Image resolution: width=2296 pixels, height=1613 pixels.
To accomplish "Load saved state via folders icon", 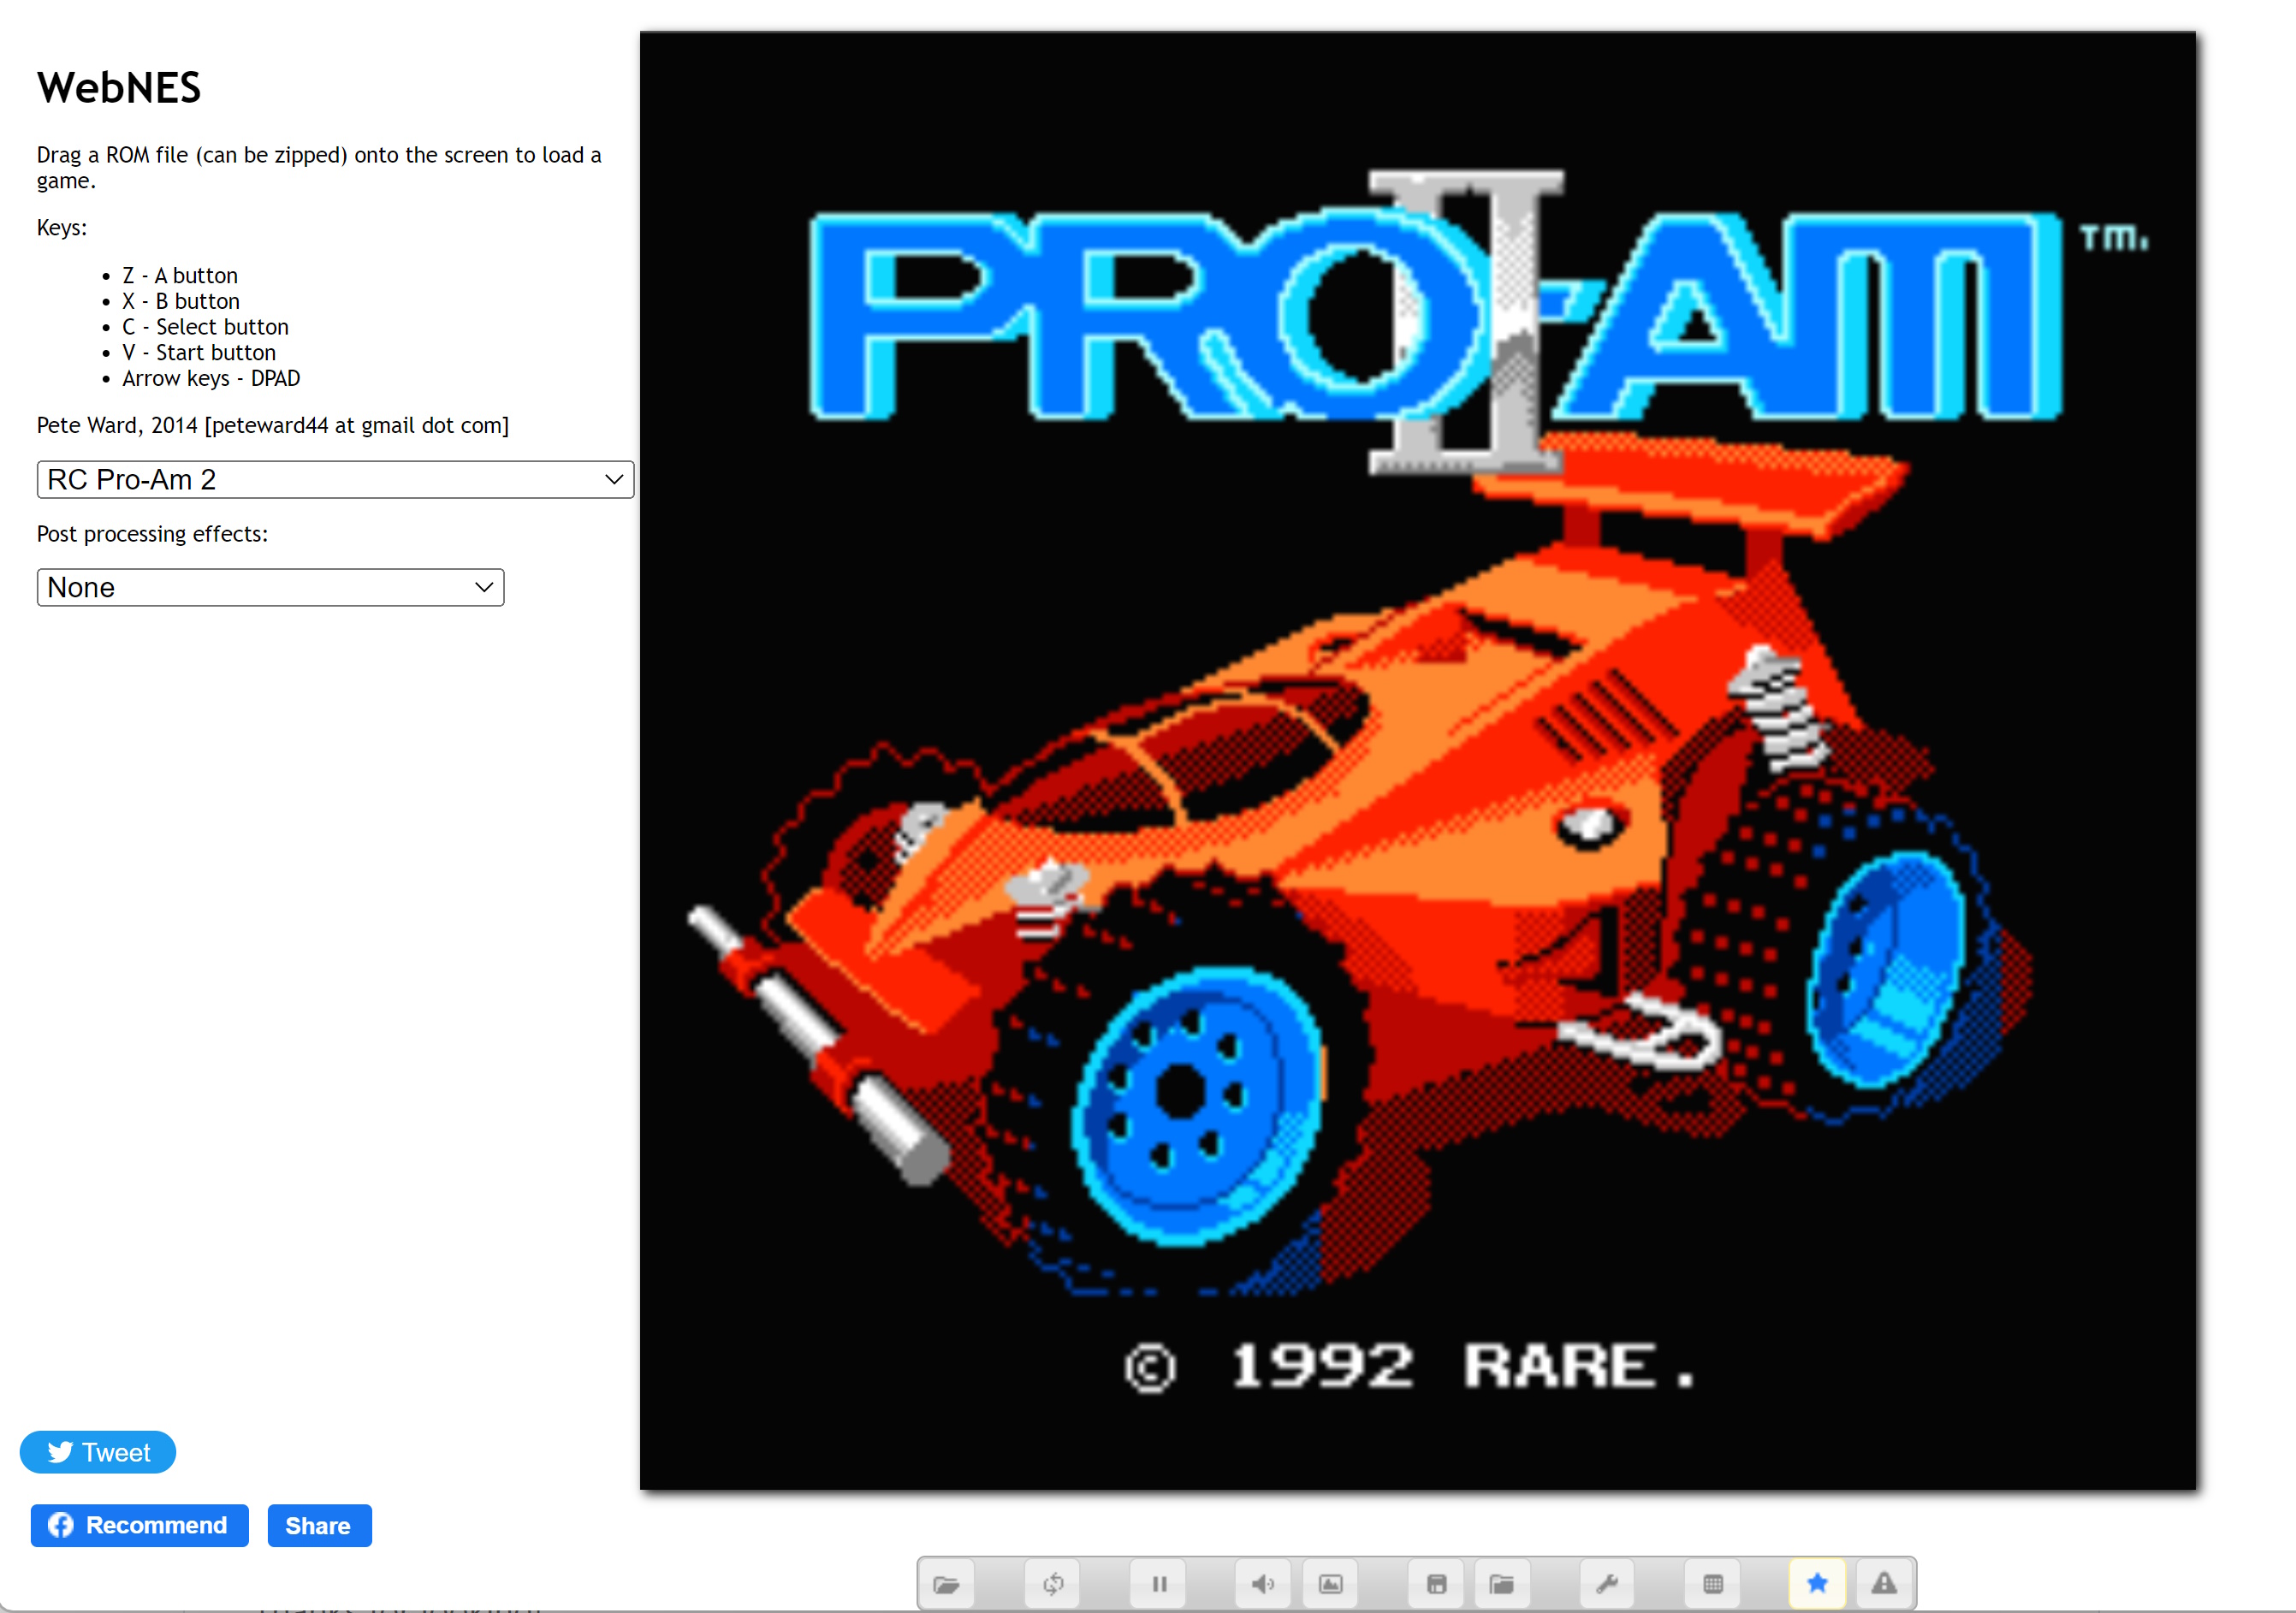I will (x=1501, y=1584).
